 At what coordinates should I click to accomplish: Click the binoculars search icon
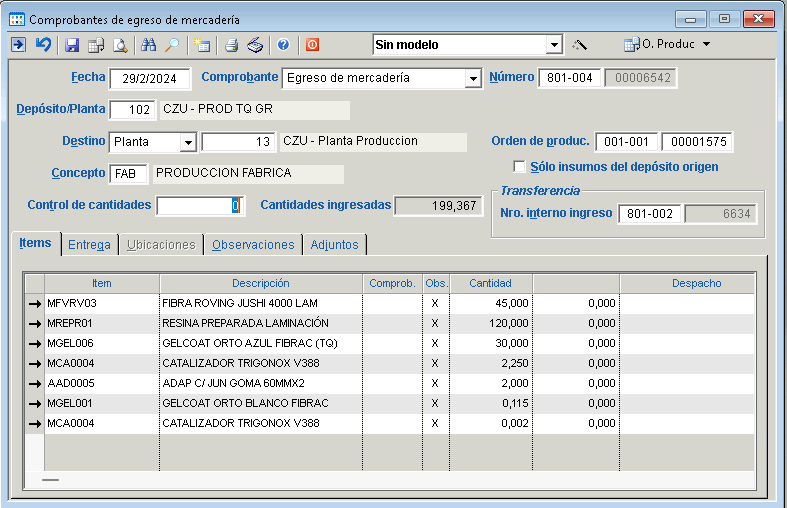click(x=148, y=45)
